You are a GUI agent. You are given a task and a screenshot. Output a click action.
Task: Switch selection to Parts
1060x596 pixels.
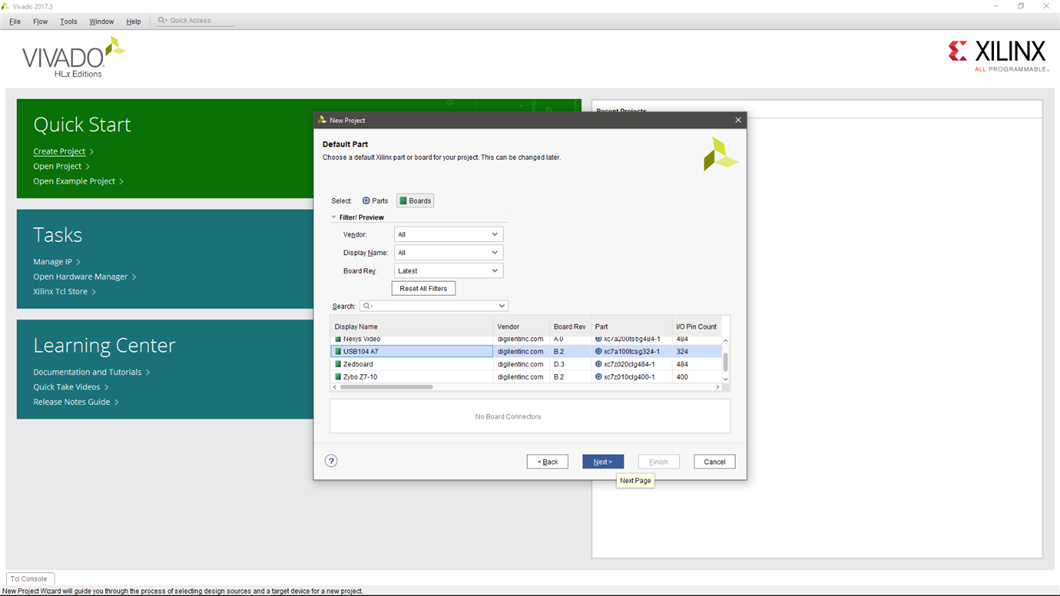pos(375,201)
